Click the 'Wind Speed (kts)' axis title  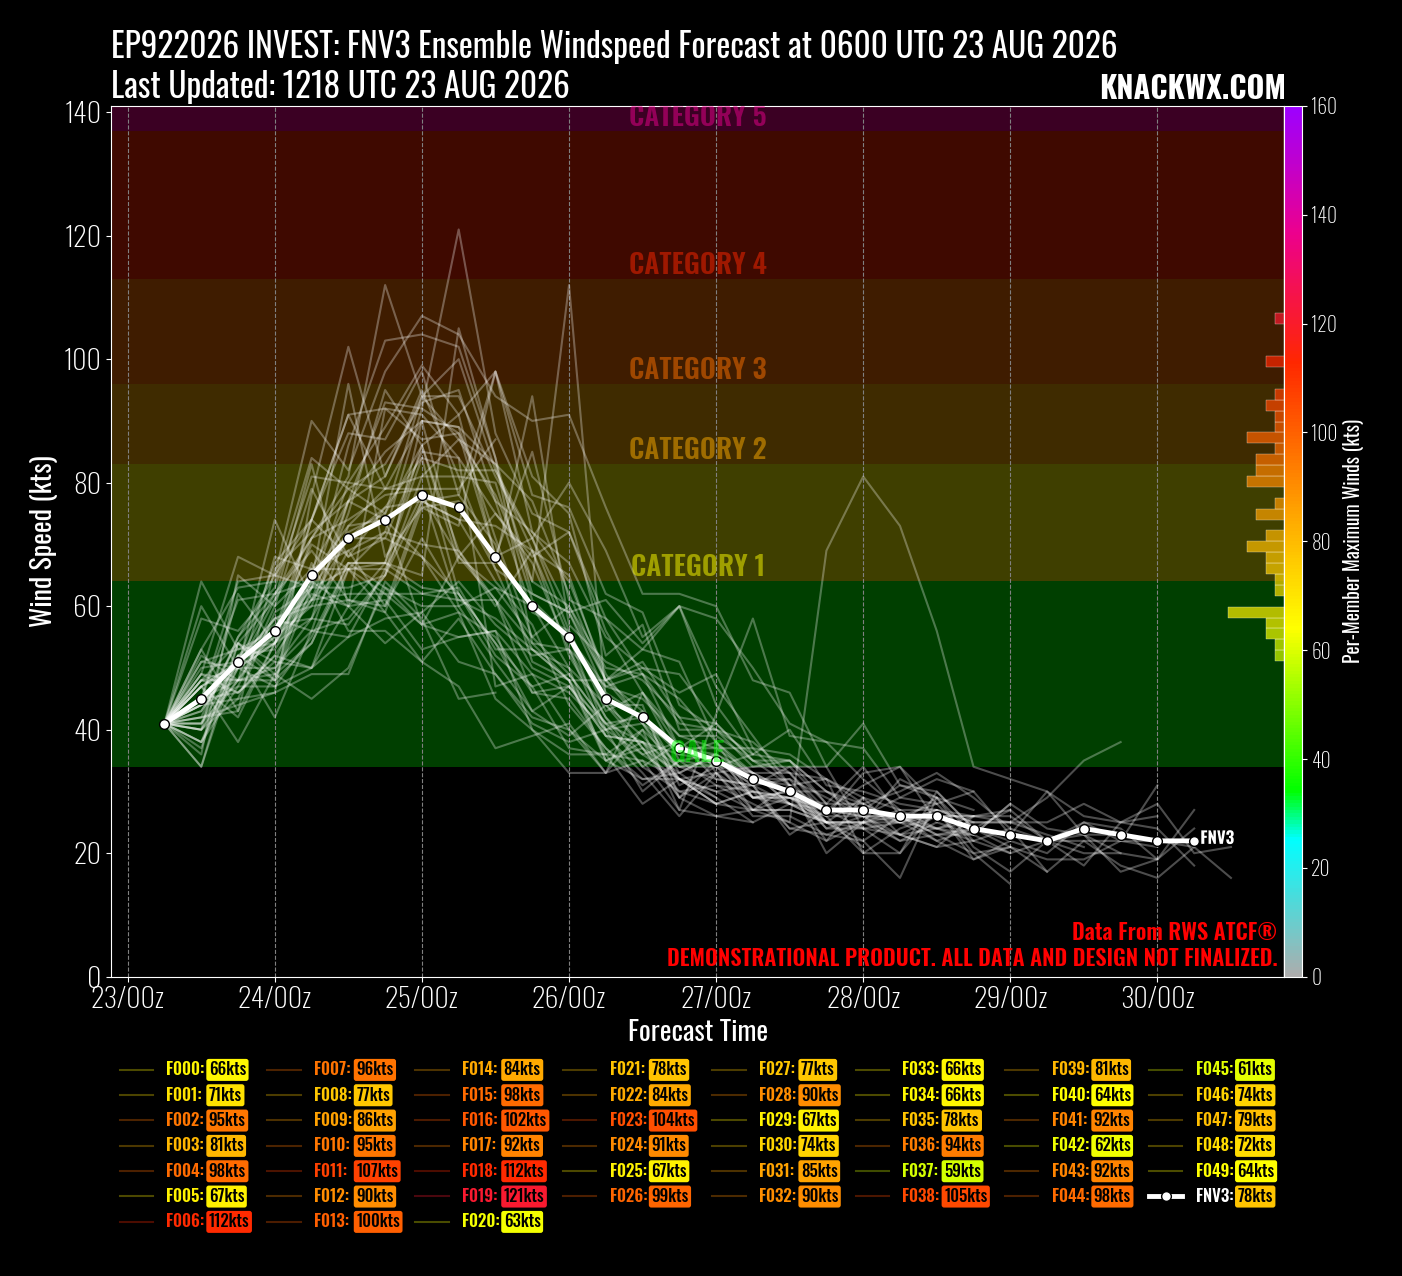41,542
